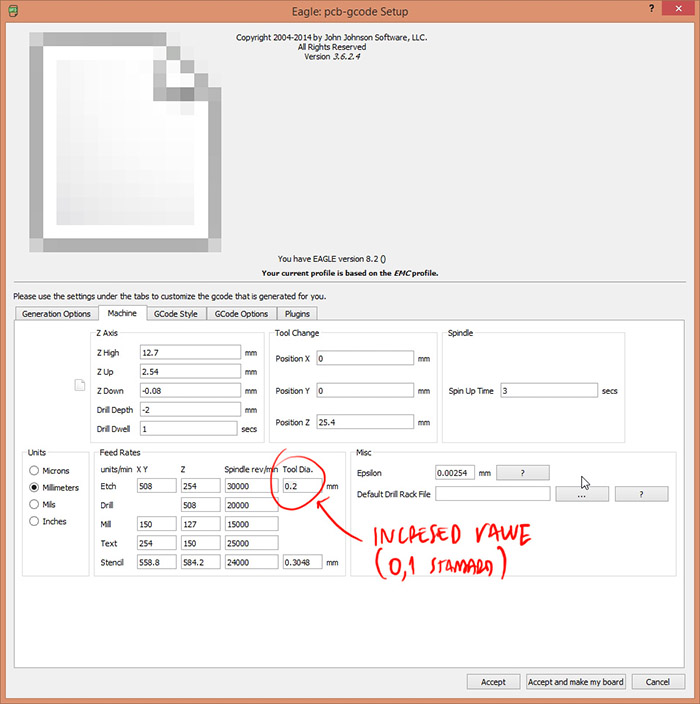Click the Drill Rack File help button

point(641,494)
